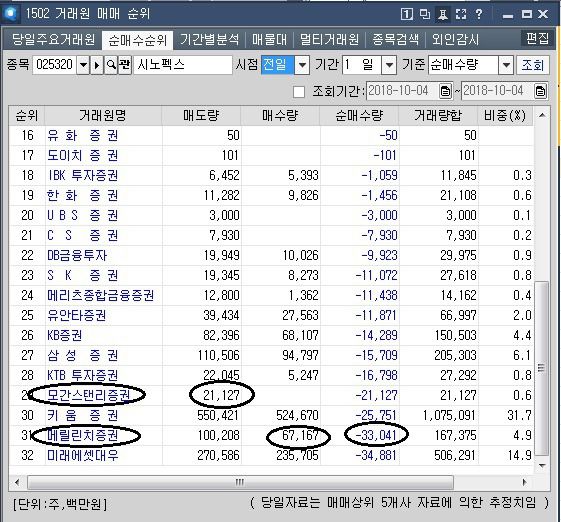Click the 비중(%) column header
Viewport: 561px width, 522px height.
[x=505, y=116]
